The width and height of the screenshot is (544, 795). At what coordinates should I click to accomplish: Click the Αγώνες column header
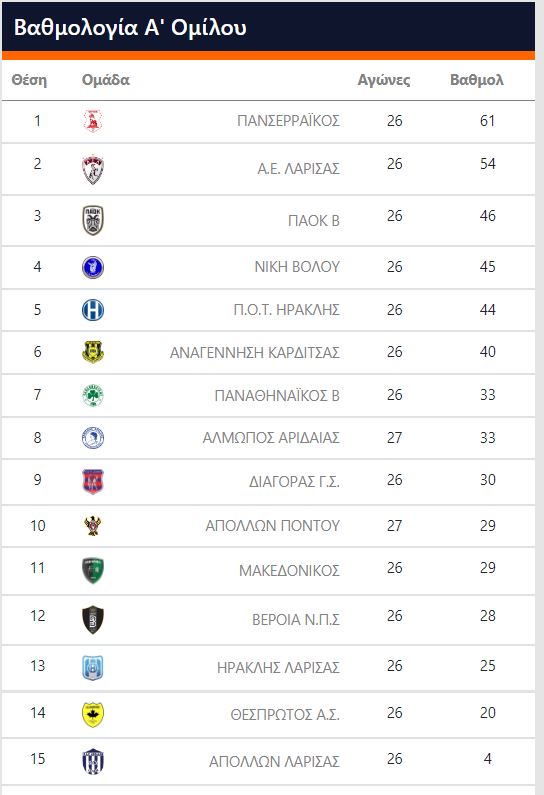point(384,80)
